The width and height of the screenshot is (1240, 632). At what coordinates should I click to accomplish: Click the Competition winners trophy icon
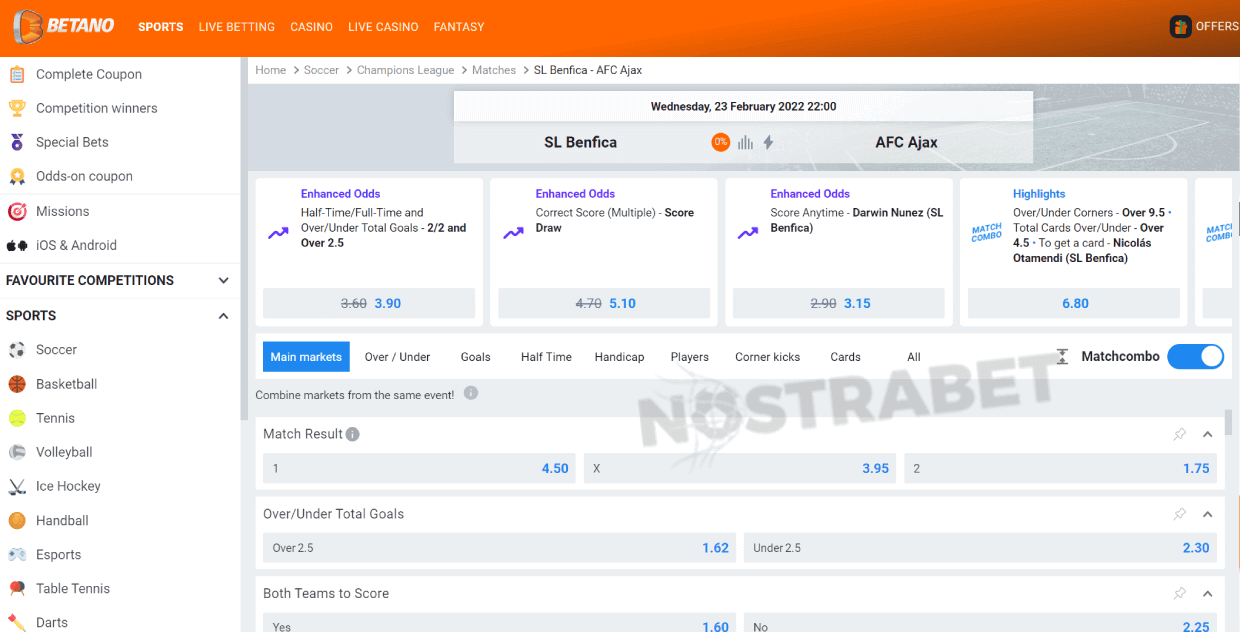click(x=17, y=108)
